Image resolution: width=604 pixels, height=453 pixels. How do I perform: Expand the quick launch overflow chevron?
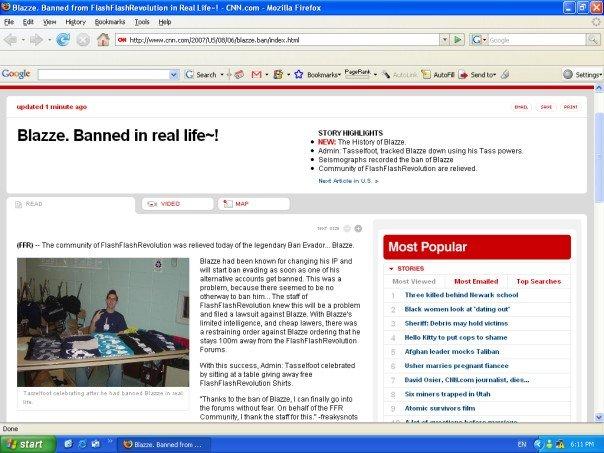point(109,441)
